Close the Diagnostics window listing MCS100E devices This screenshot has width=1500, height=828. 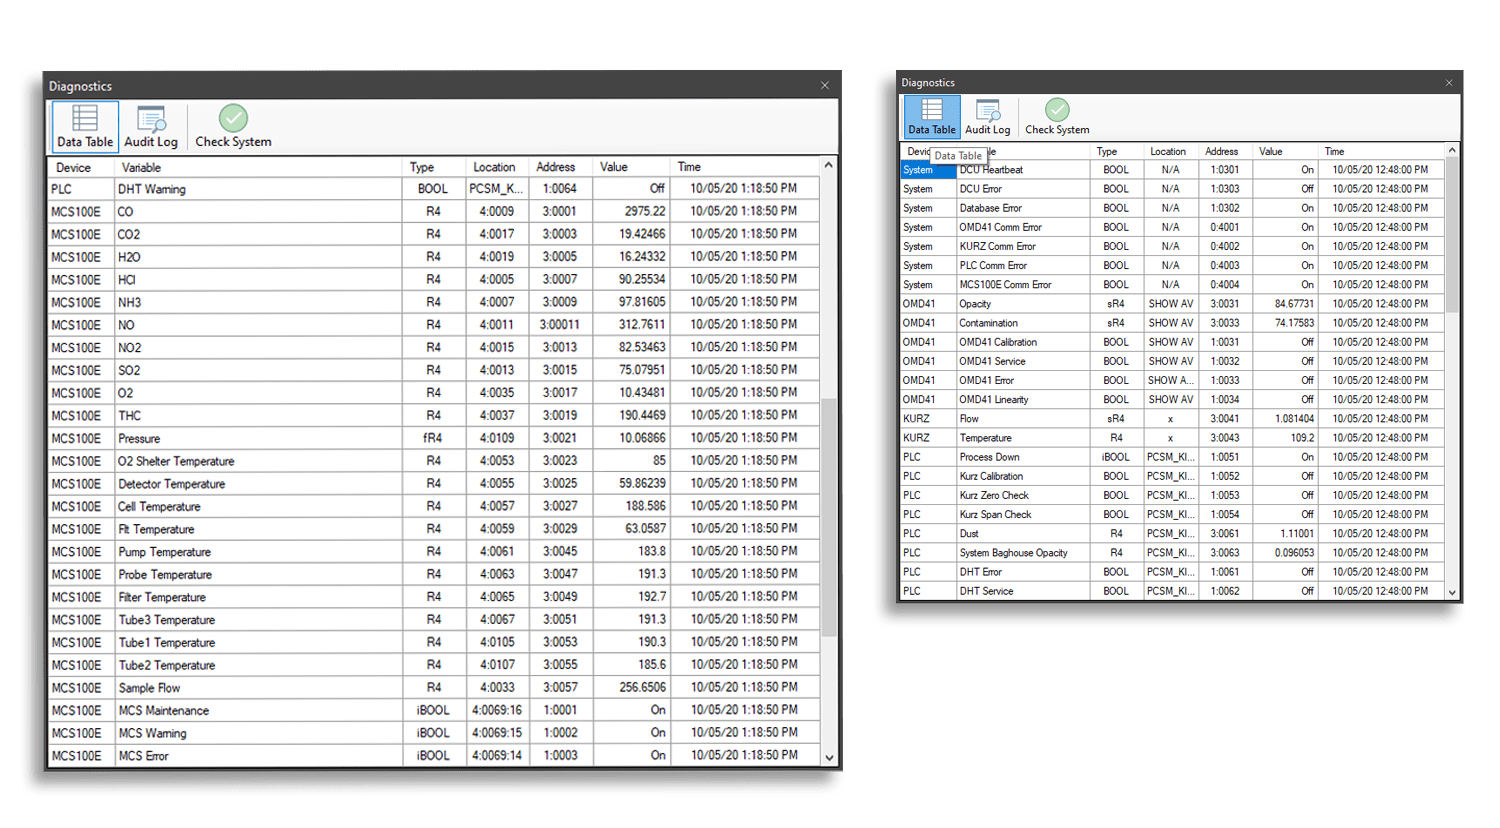(825, 86)
